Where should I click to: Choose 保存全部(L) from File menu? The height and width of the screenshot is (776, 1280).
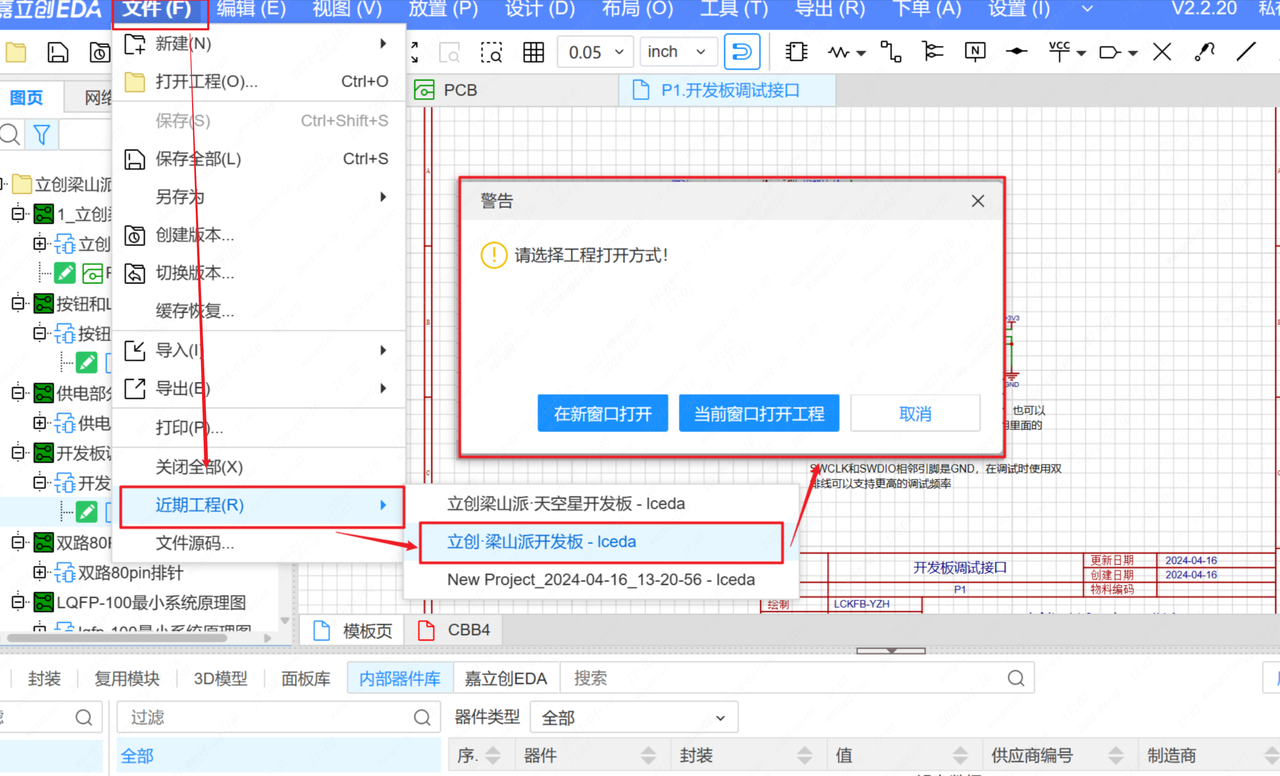point(258,159)
